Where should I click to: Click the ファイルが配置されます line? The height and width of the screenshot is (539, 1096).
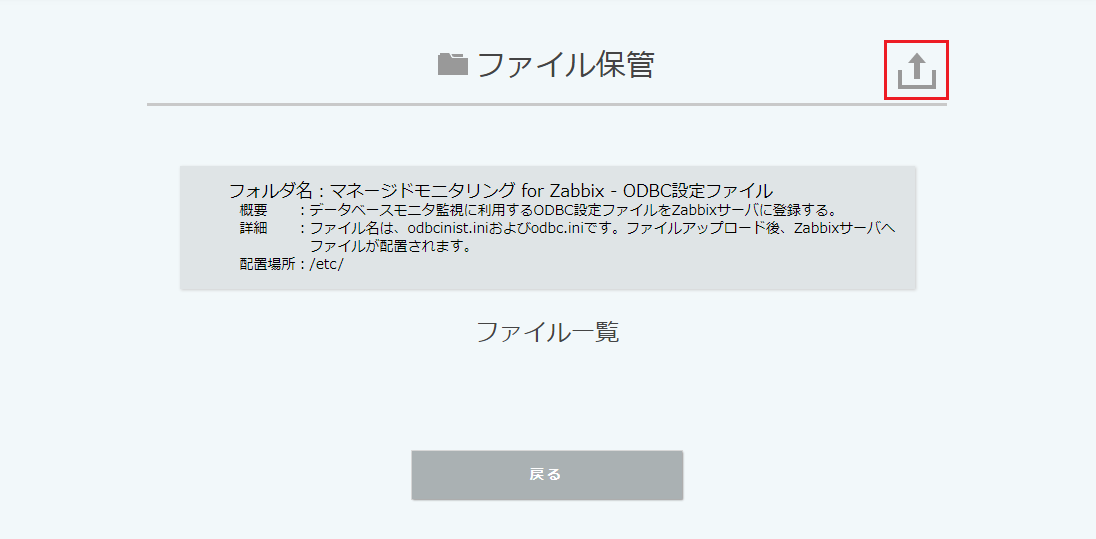(x=389, y=247)
